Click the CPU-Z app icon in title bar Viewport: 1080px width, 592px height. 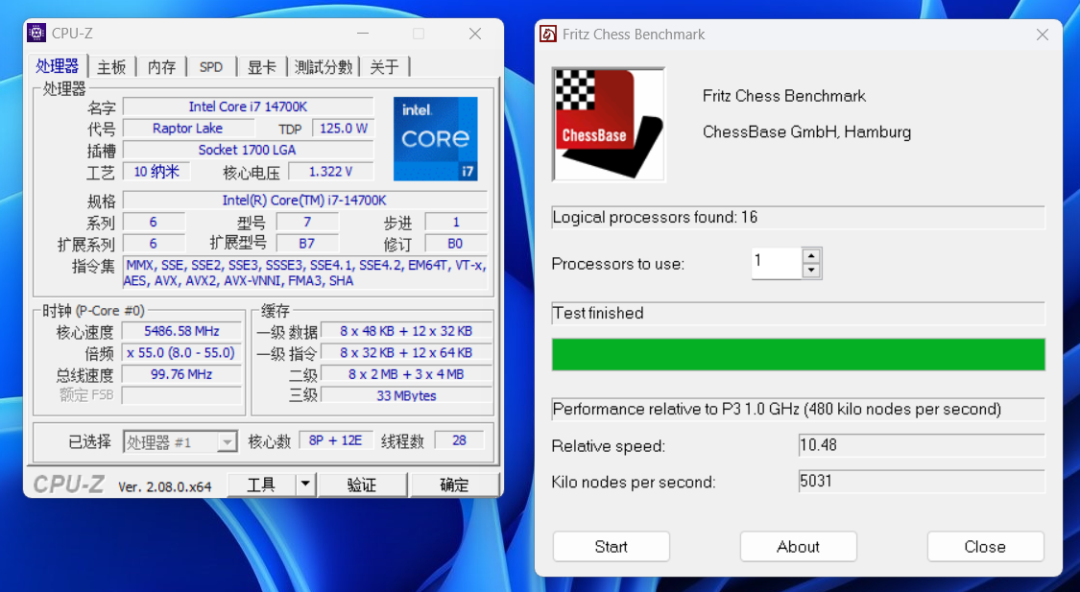tap(37, 33)
